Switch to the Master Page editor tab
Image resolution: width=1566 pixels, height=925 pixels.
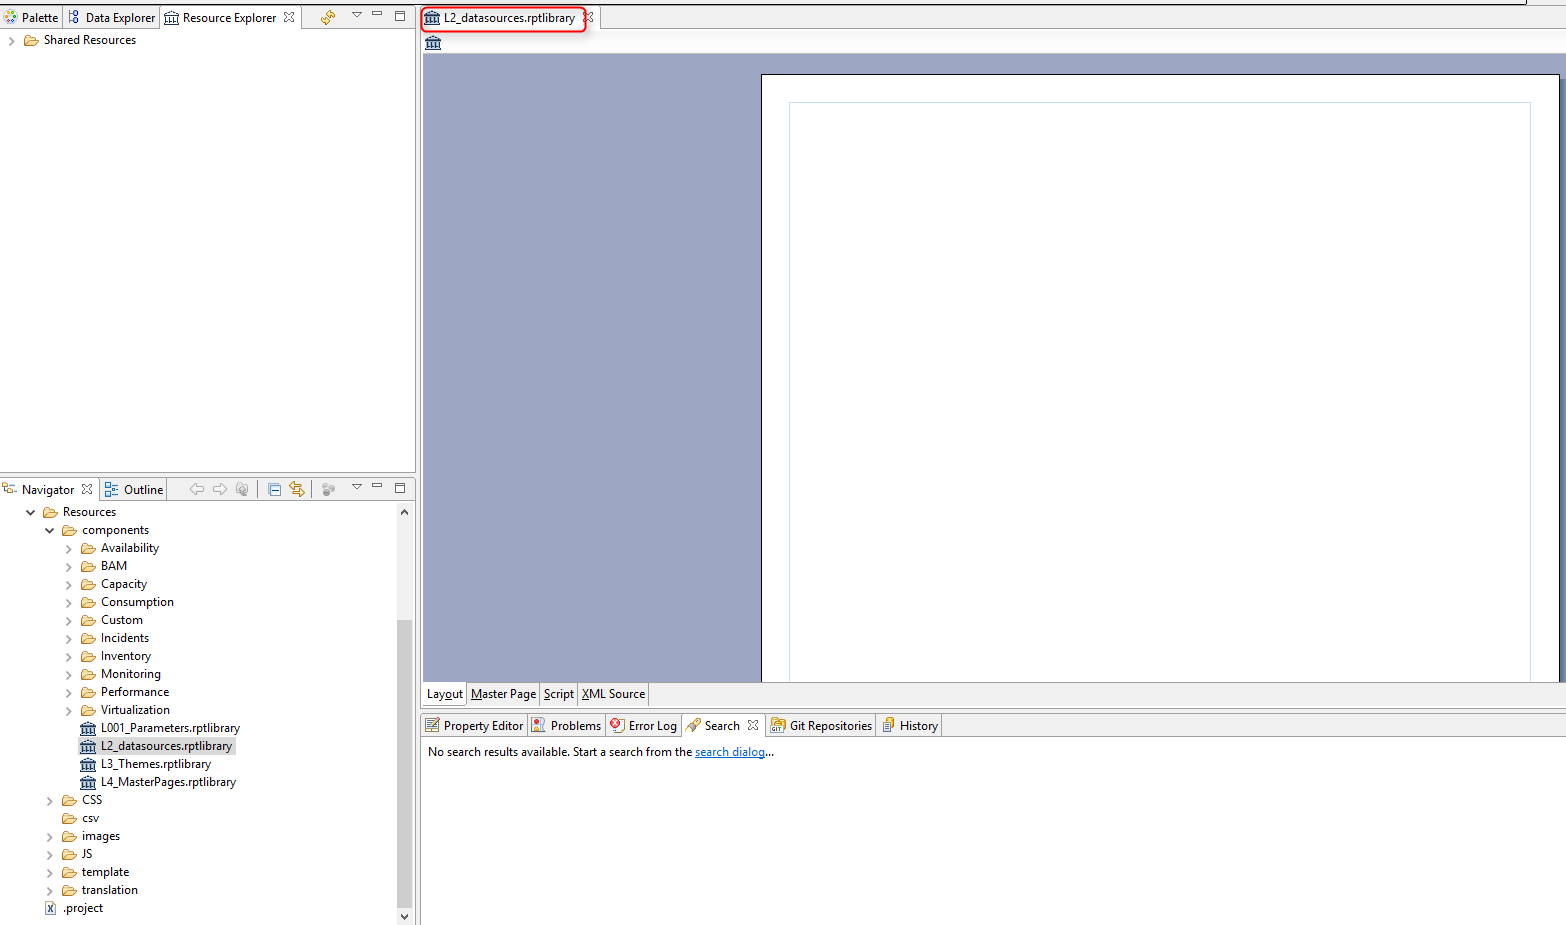click(x=503, y=693)
